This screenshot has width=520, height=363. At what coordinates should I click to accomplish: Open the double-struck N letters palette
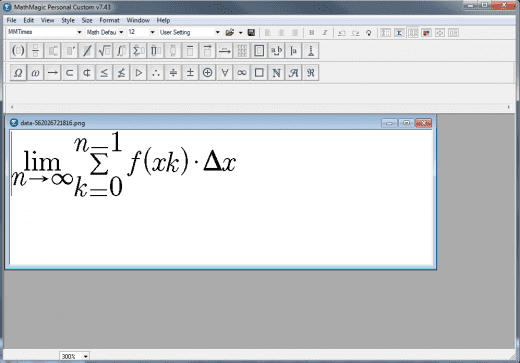276,73
